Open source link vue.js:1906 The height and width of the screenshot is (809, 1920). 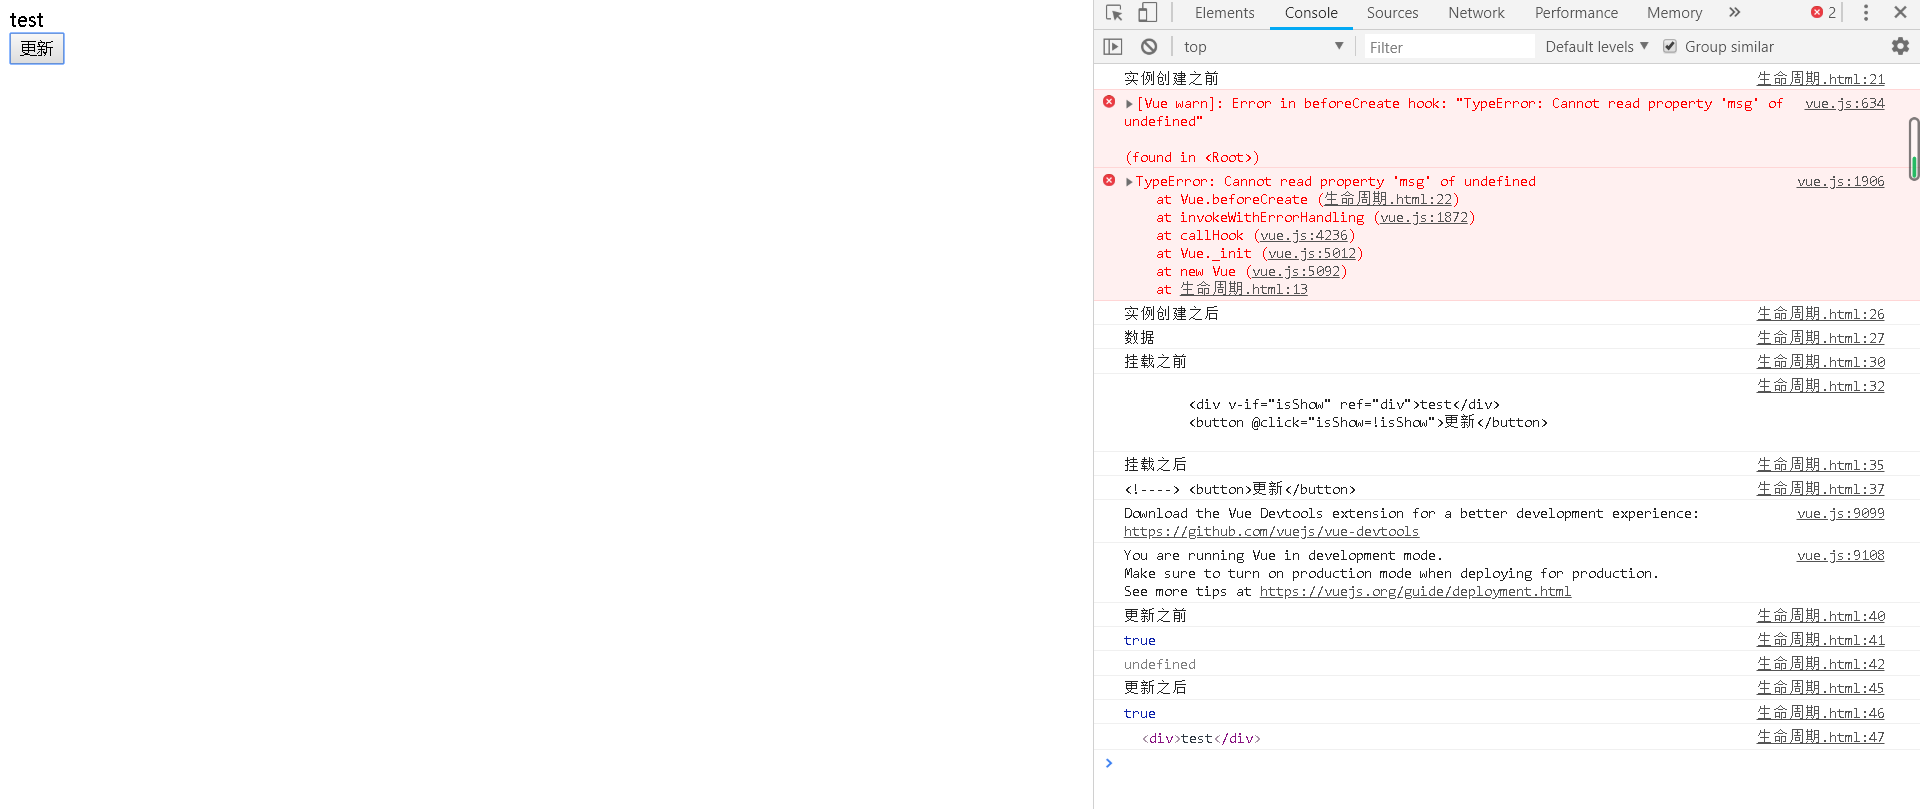[1840, 182]
